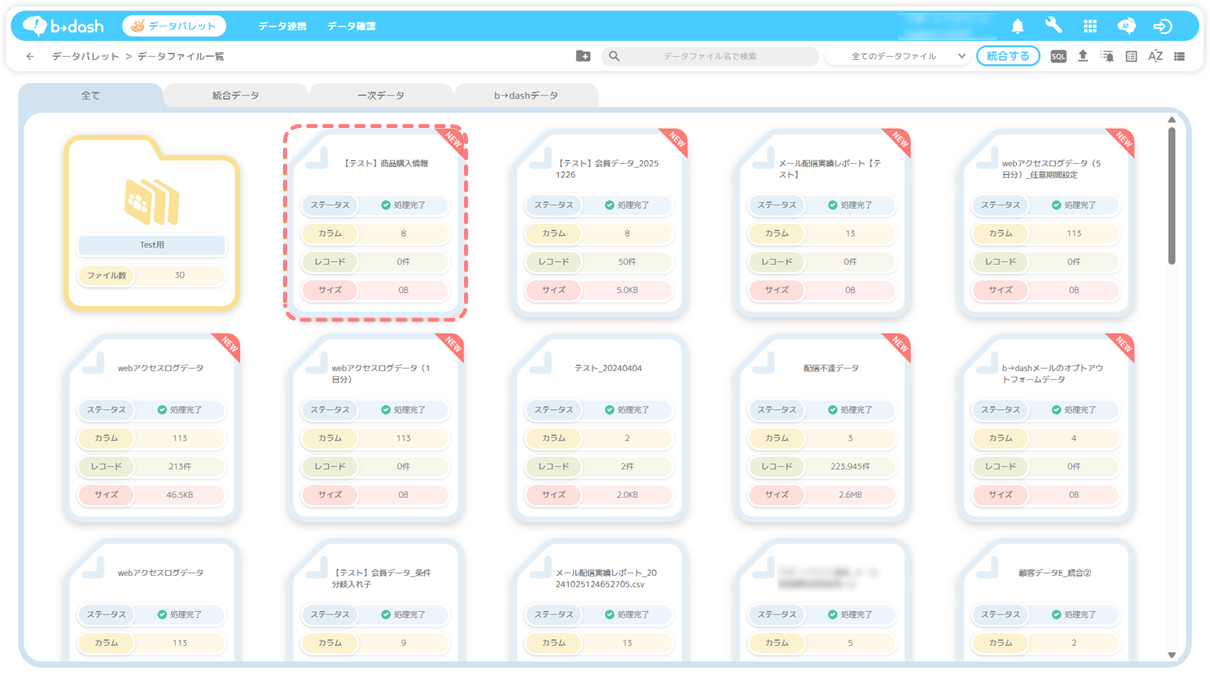The width and height of the screenshot is (1210, 680).
Task: Switch to list view icon
Action: click(1179, 57)
